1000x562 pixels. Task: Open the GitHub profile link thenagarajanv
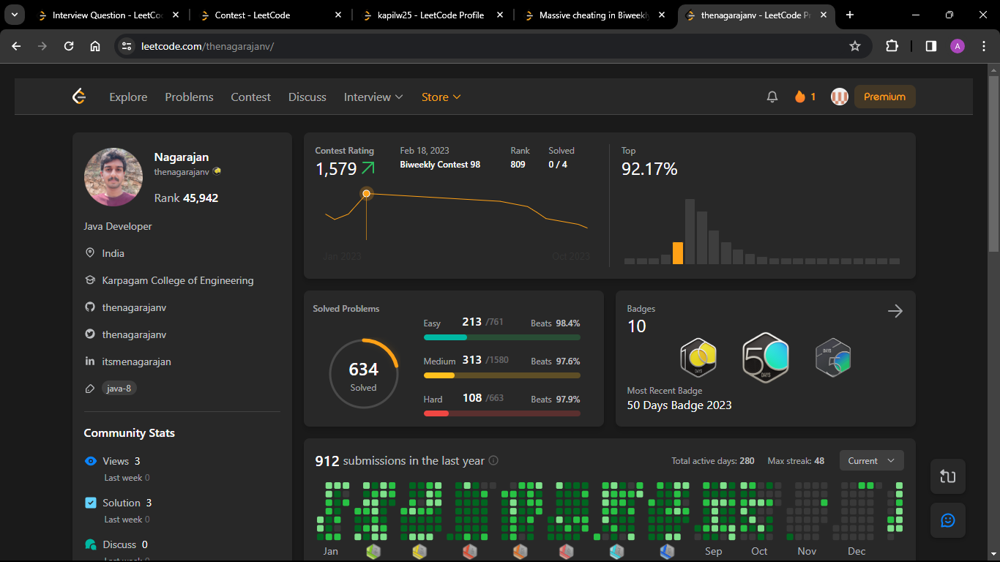(134, 308)
